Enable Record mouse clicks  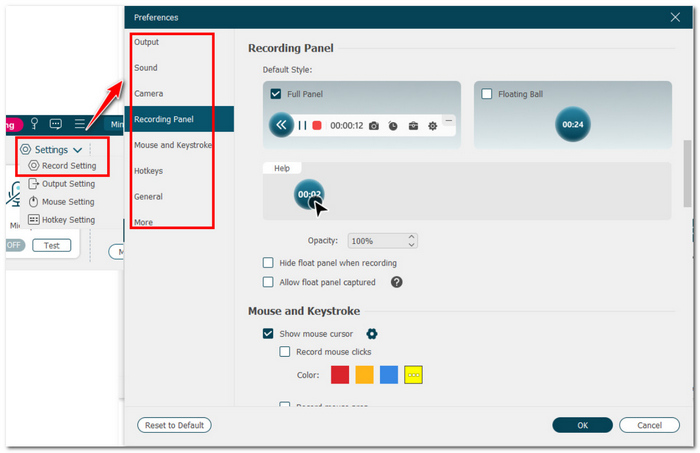[284, 352]
